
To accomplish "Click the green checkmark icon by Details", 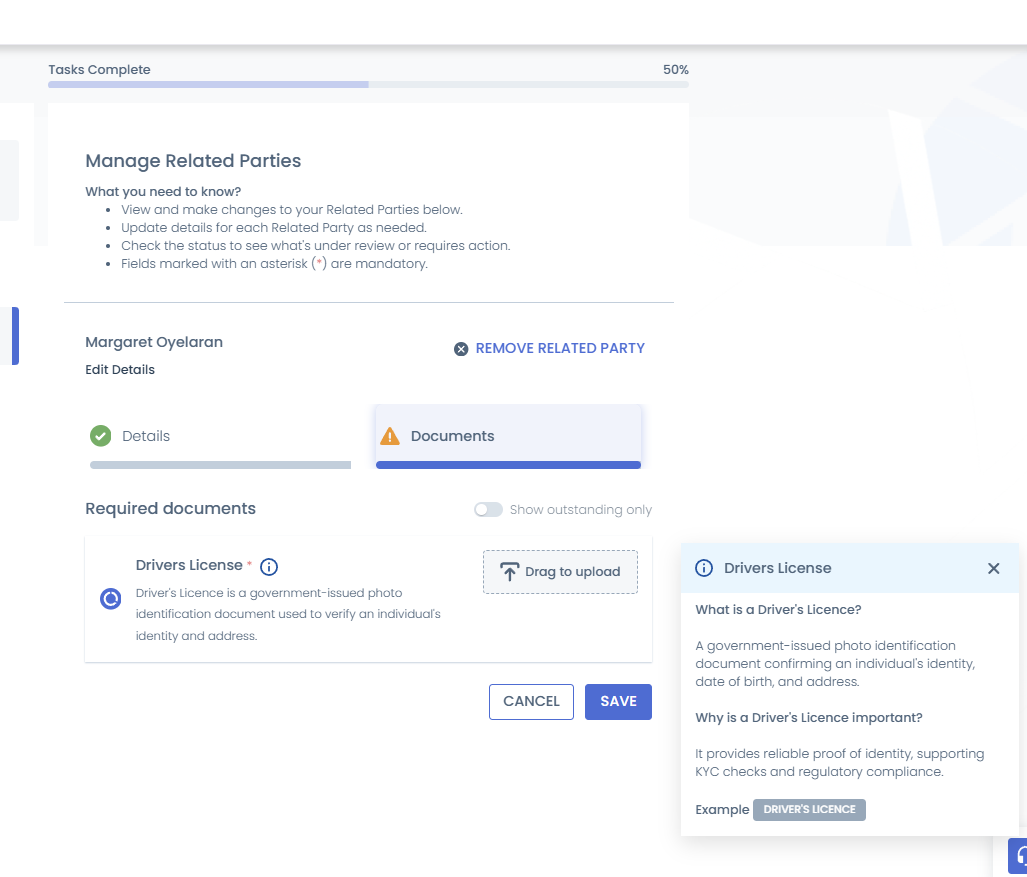I will point(100,436).
